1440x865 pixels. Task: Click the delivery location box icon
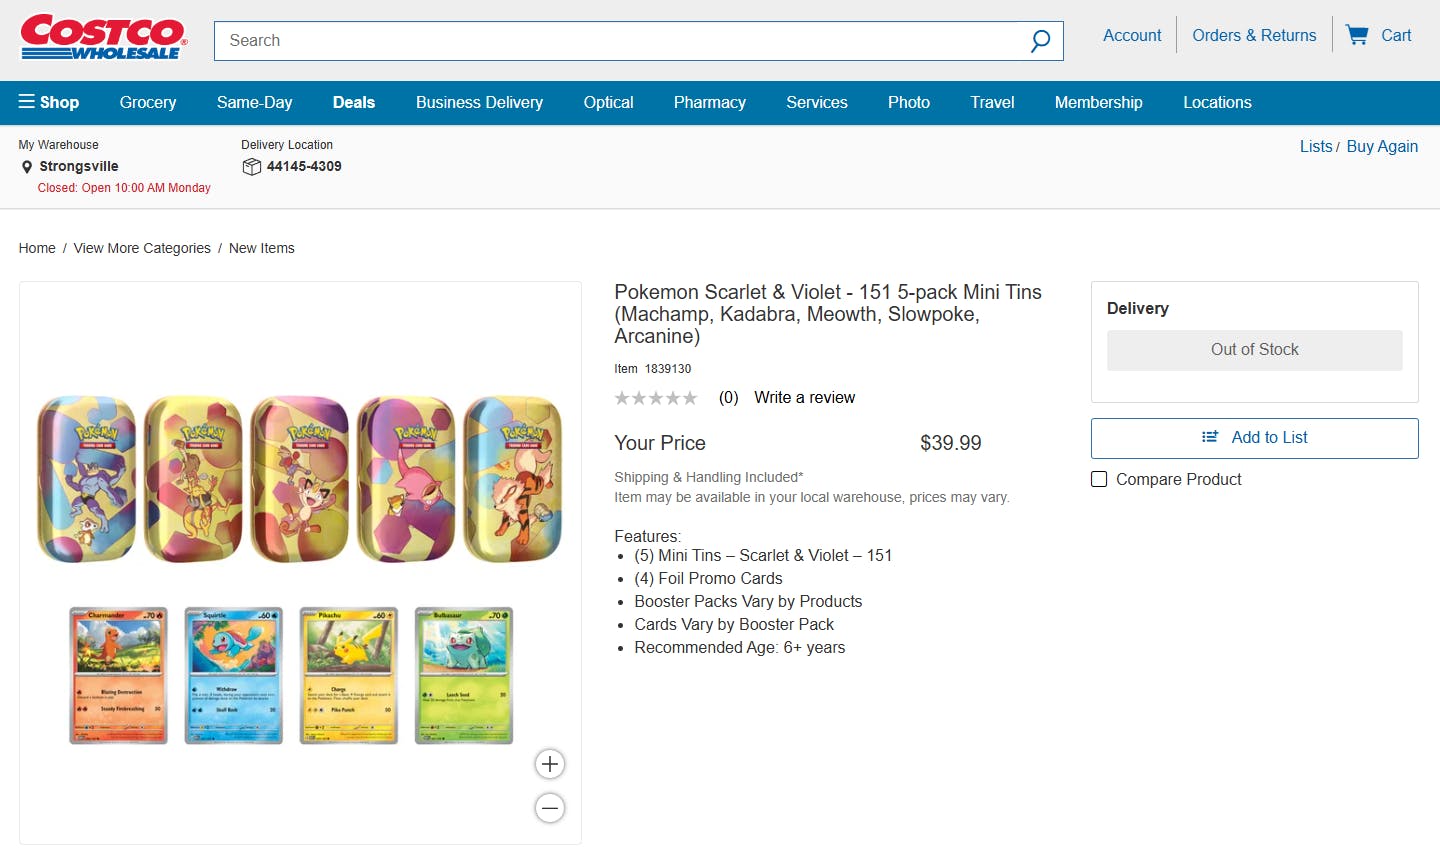(252, 167)
